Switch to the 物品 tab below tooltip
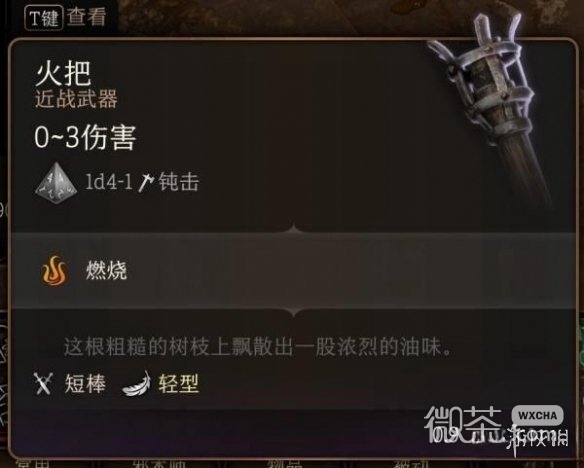584x468 pixels. coord(286,464)
